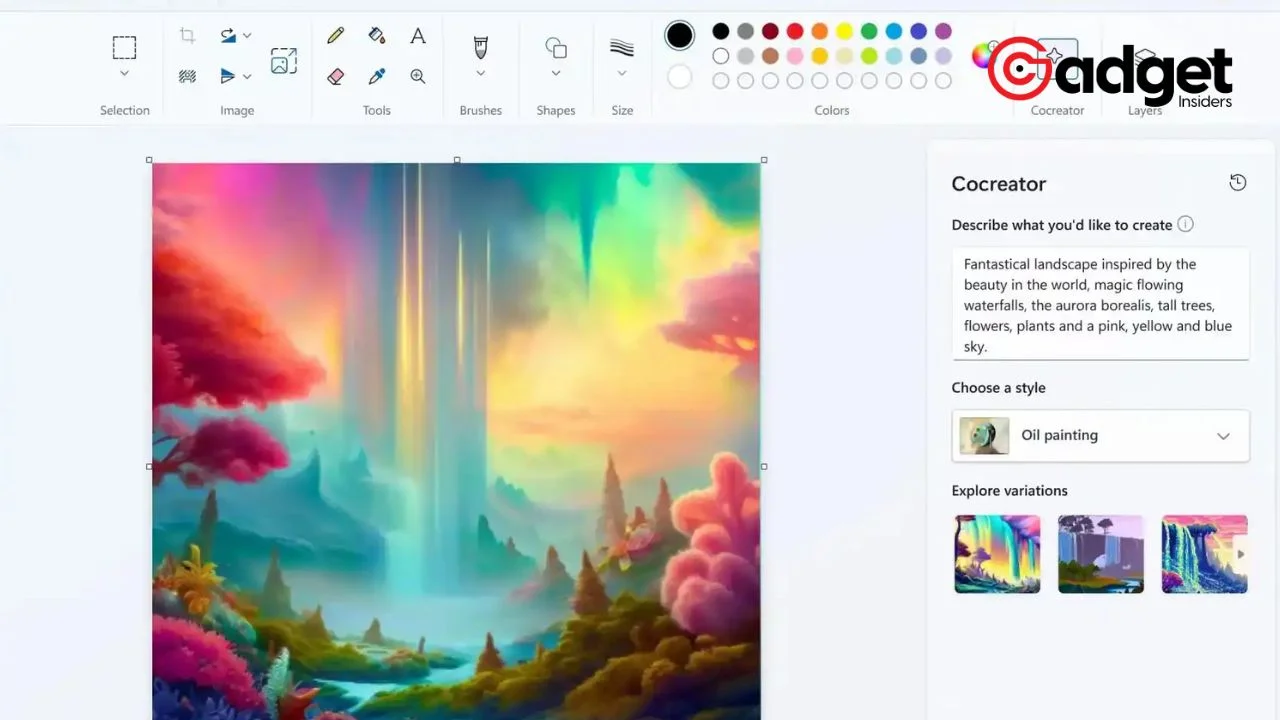Viewport: 1280px width, 720px height.
Task: Click the Shapes tool icon
Action: pyautogui.click(x=556, y=47)
